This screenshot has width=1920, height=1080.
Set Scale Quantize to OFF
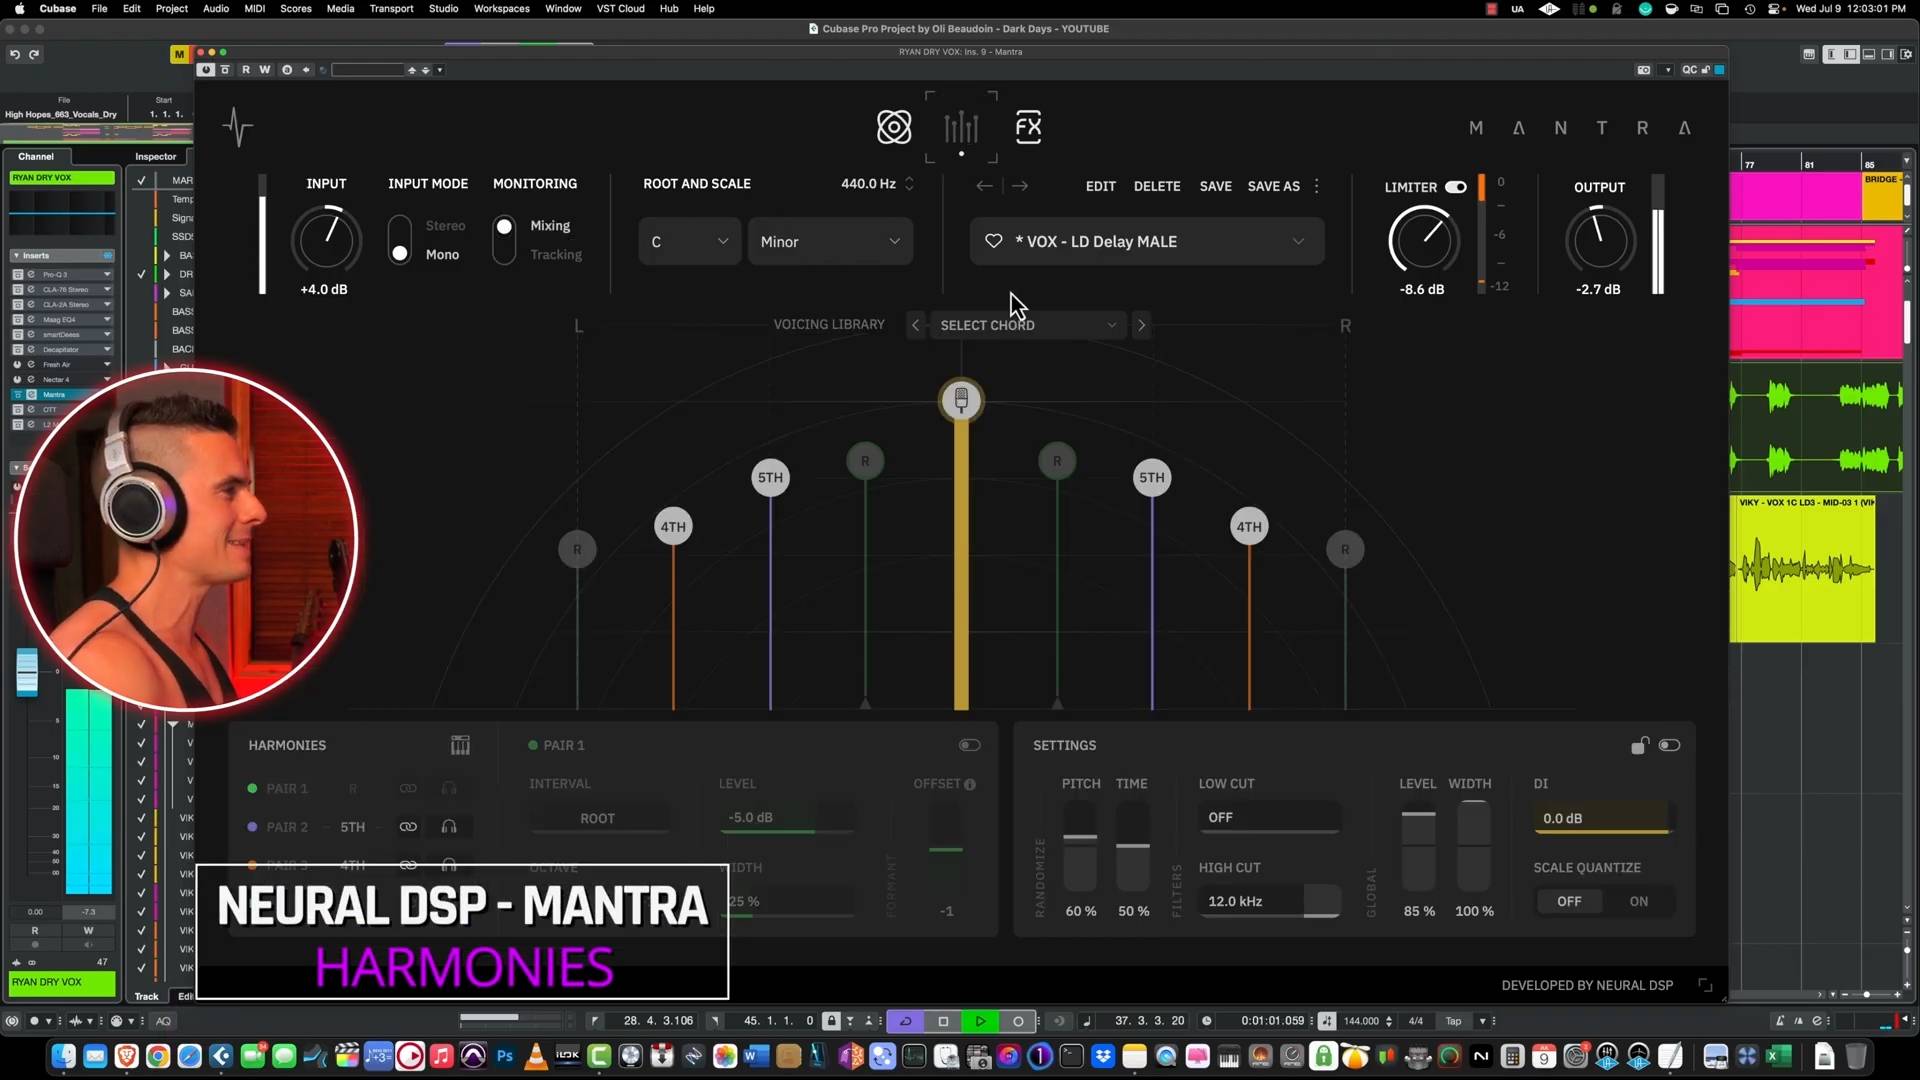click(x=1569, y=901)
